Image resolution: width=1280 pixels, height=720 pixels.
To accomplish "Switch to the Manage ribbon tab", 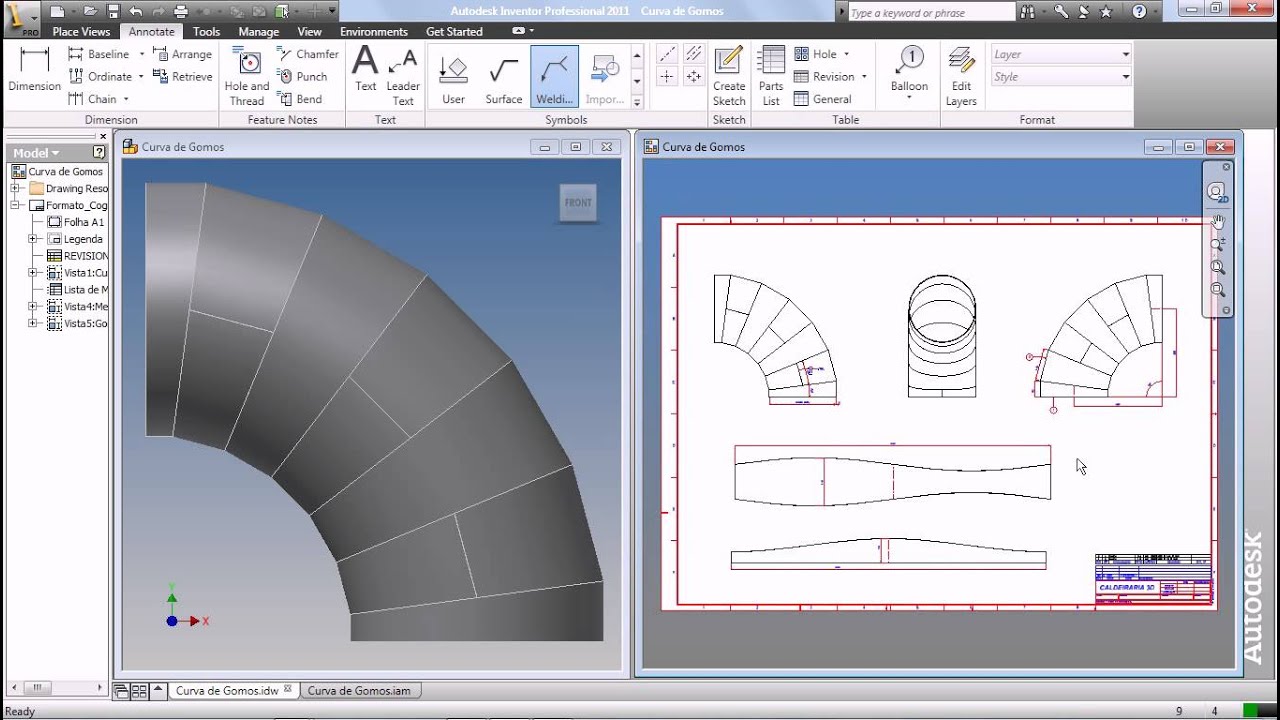I will (x=258, y=32).
